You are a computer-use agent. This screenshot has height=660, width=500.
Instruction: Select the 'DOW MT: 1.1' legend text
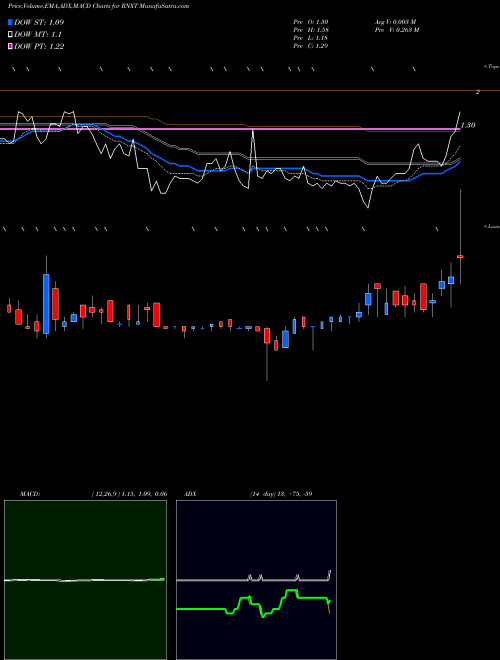[37, 35]
